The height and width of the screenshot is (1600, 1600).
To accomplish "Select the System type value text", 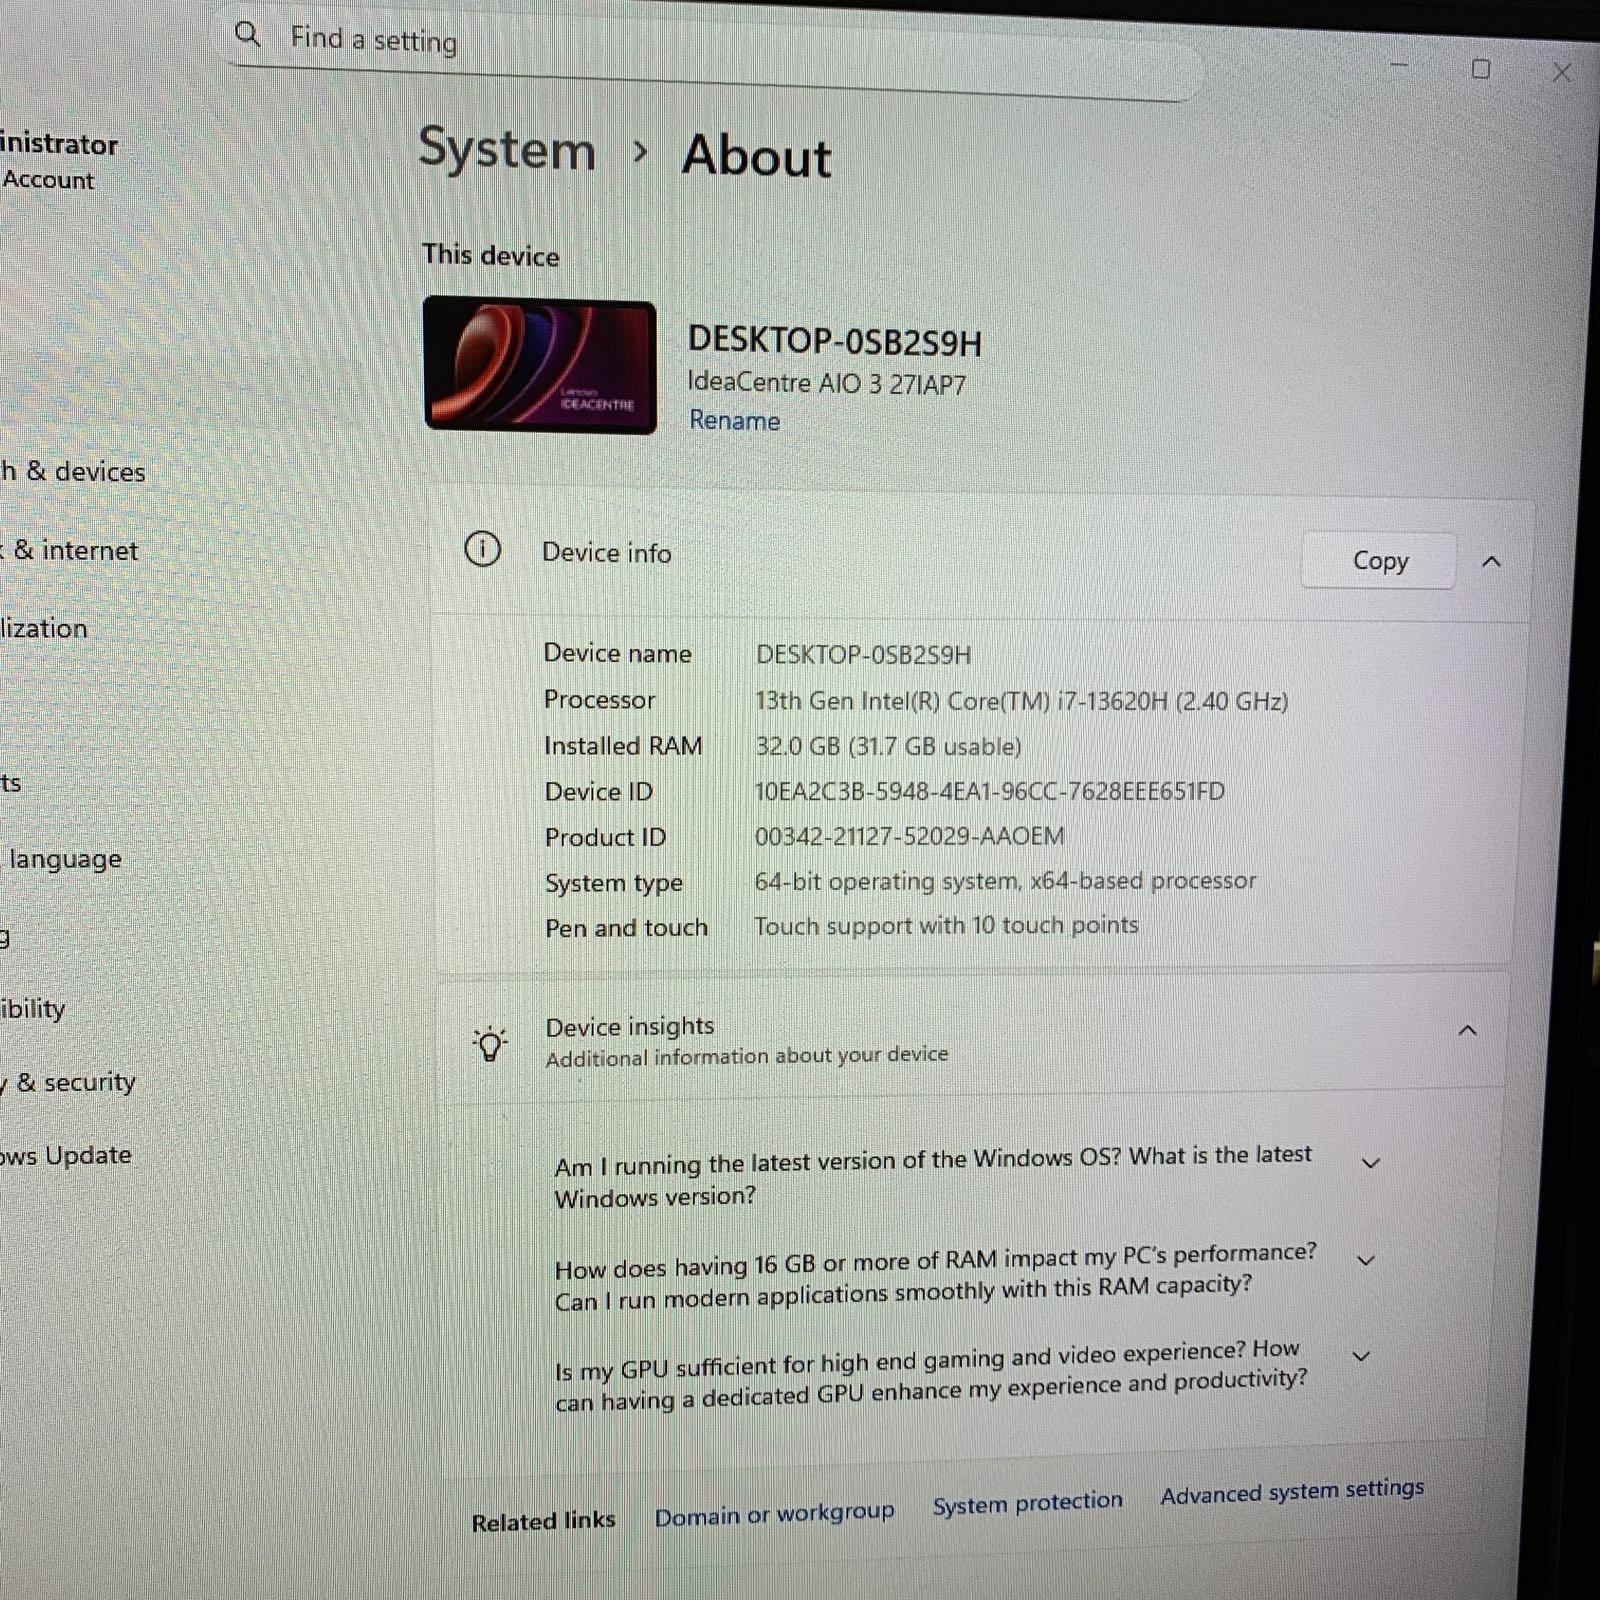I will pyautogui.click(x=1005, y=881).
